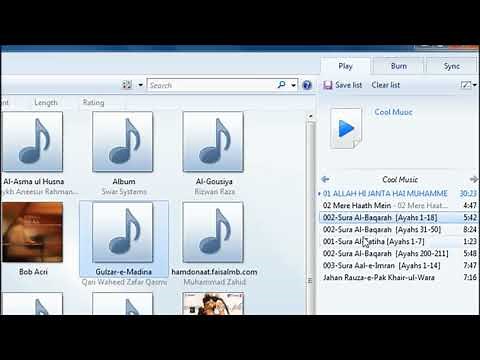Click artist name Rizwan Raza
The image size is (480, 360).
215,192
